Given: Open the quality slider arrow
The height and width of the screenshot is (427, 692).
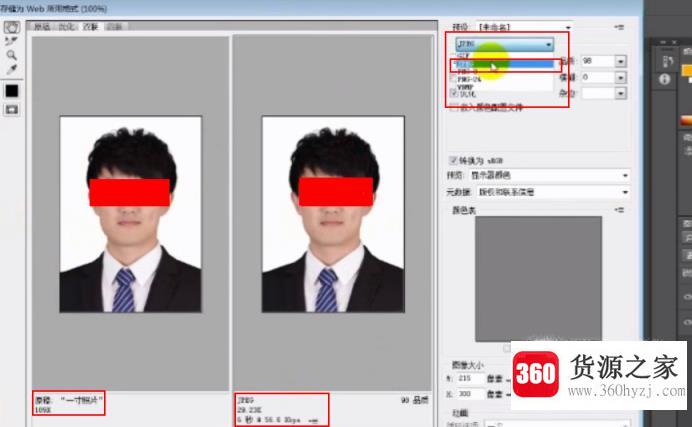Looking at the screenshot, I should tap(621, 61).
